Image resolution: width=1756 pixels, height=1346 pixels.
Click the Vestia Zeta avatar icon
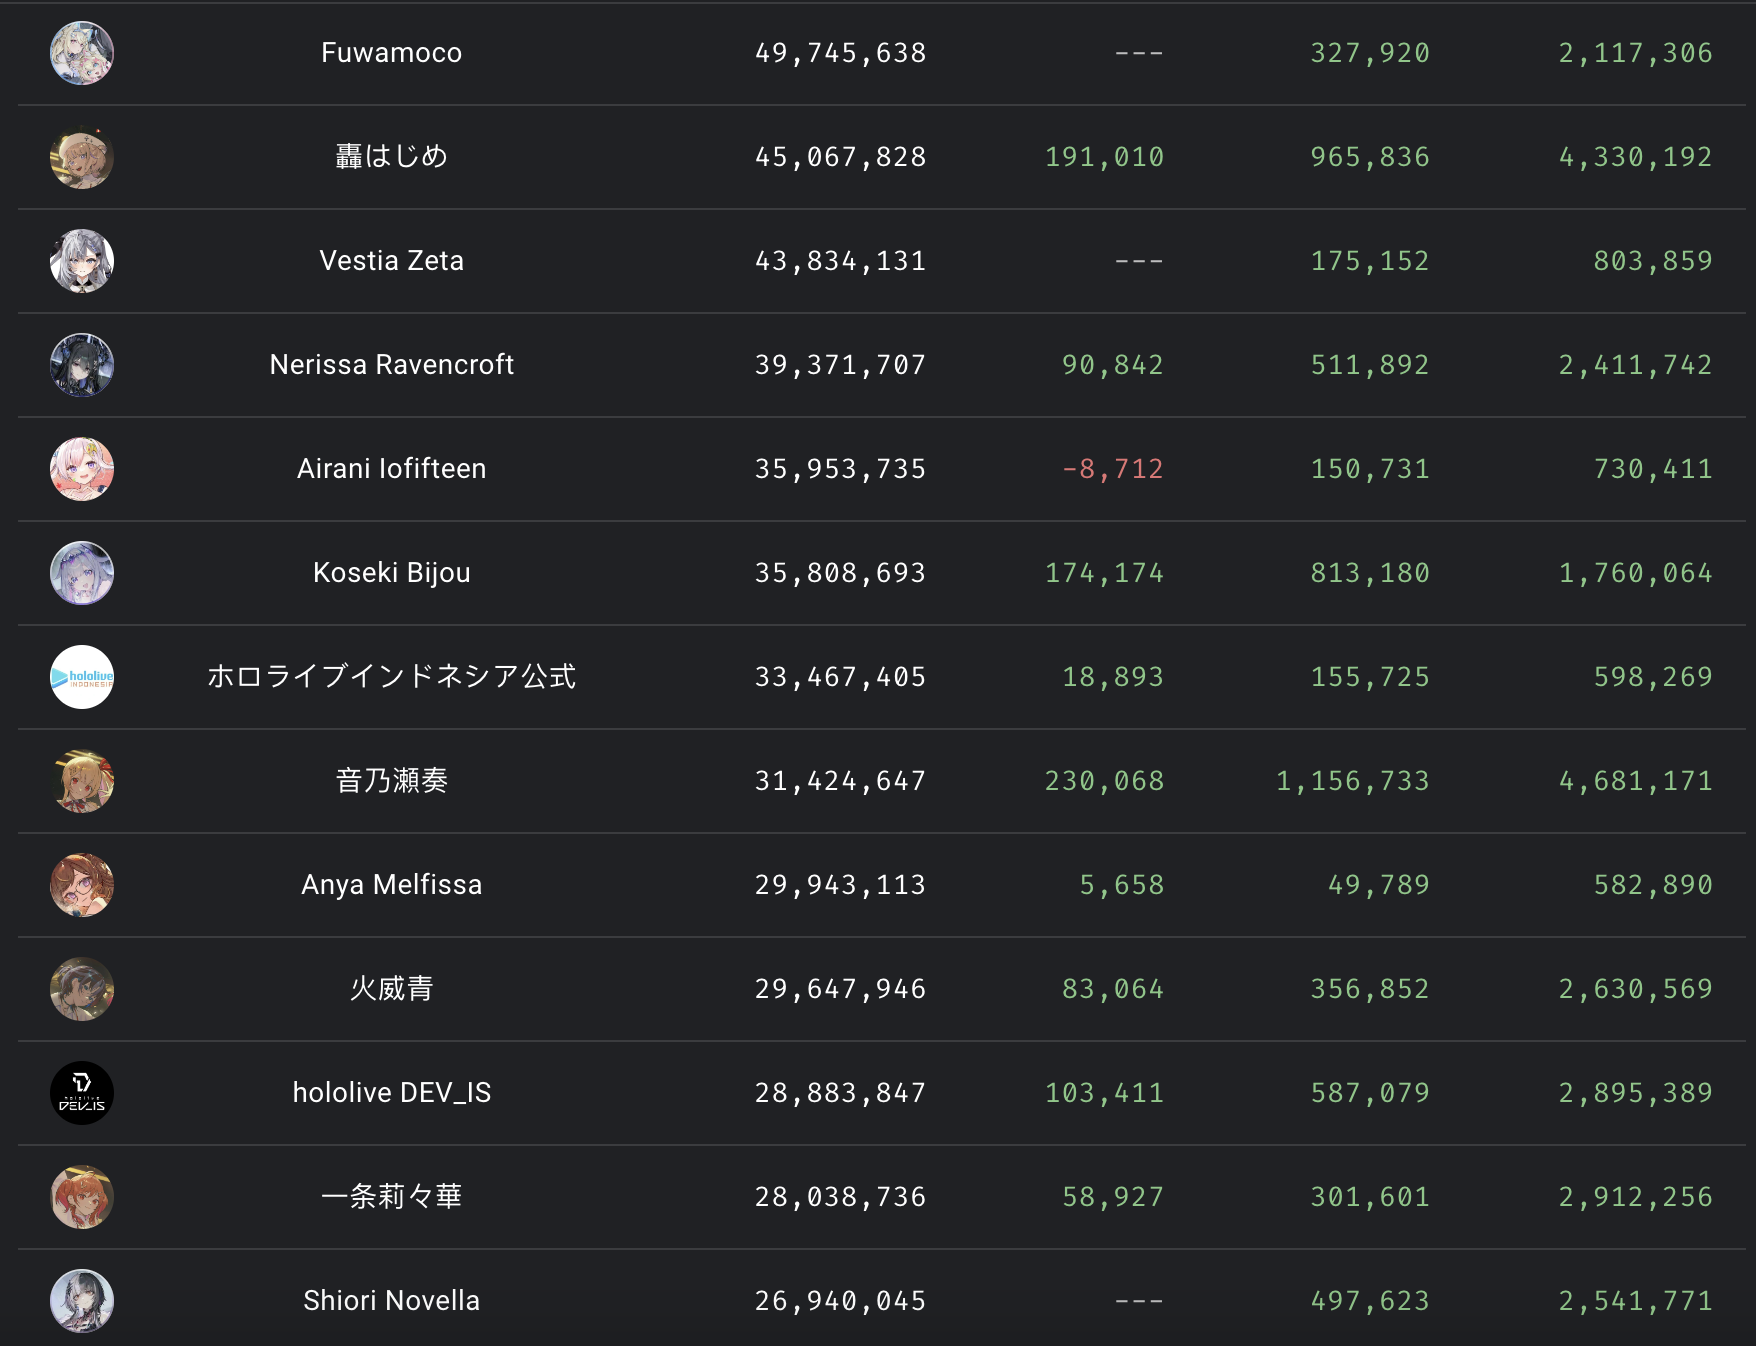click(82, 261)
